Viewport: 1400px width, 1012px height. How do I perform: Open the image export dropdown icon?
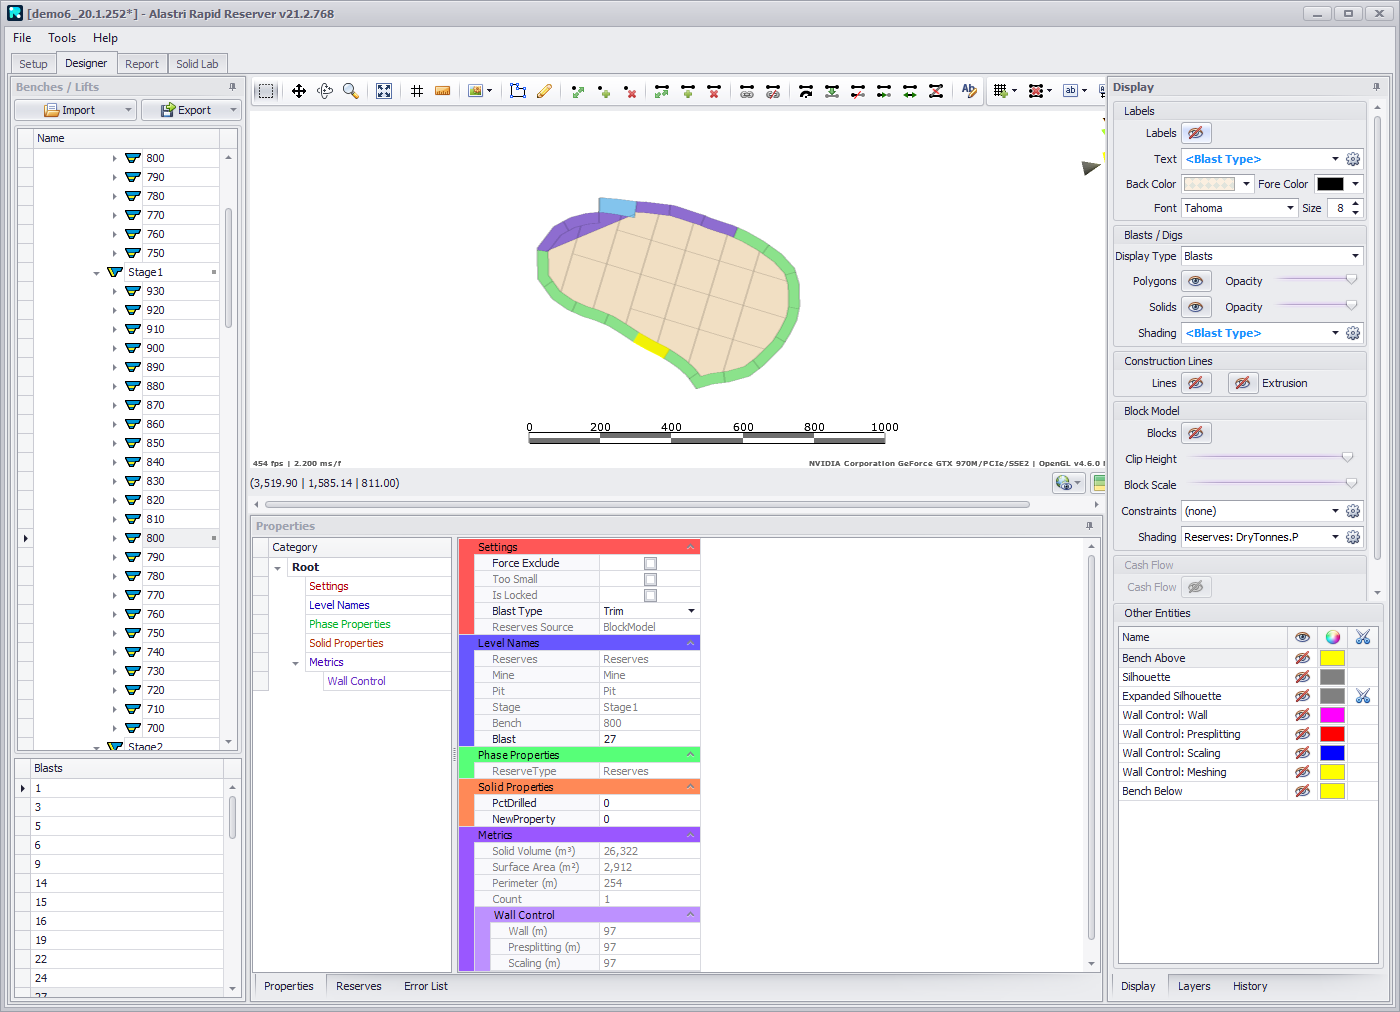click(480, 91)
